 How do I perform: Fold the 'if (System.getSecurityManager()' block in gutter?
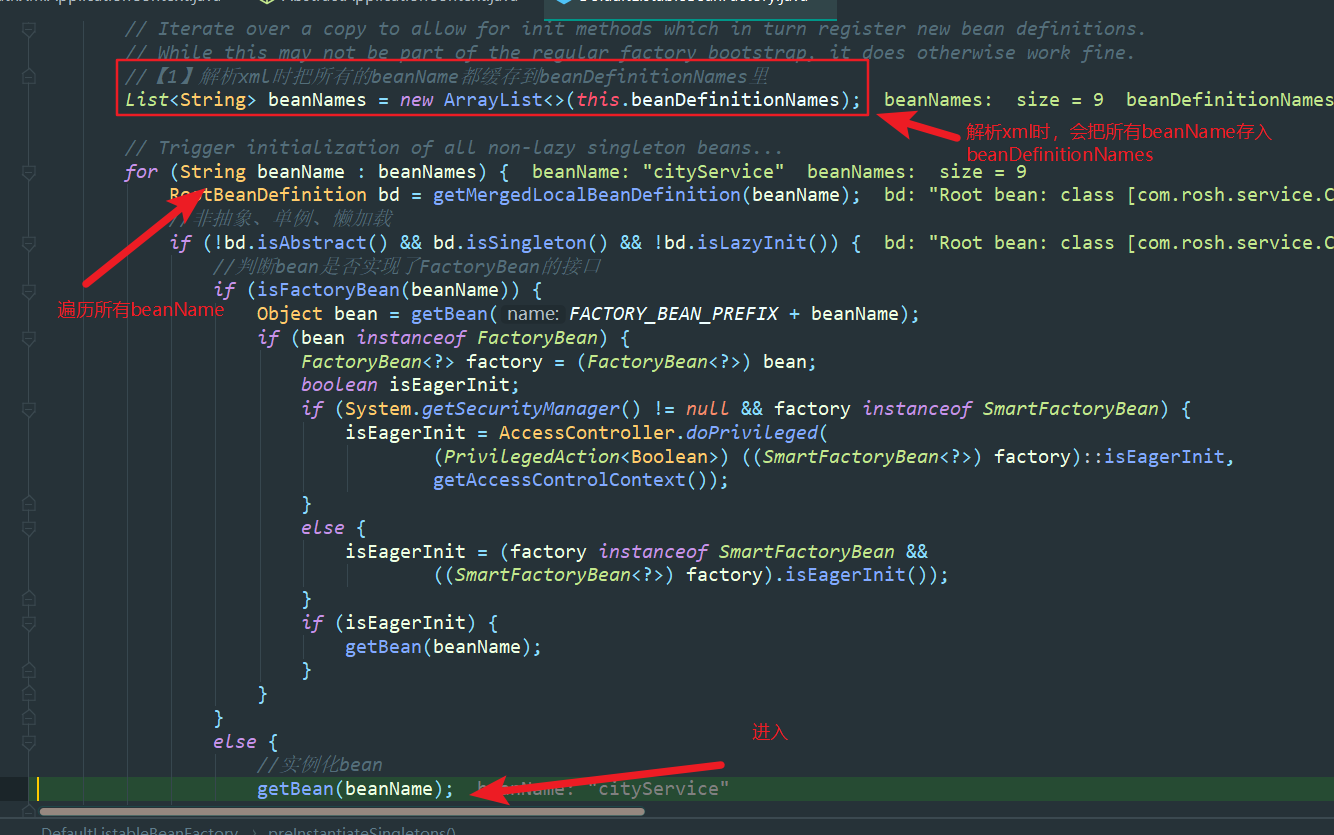coord(29,409)
